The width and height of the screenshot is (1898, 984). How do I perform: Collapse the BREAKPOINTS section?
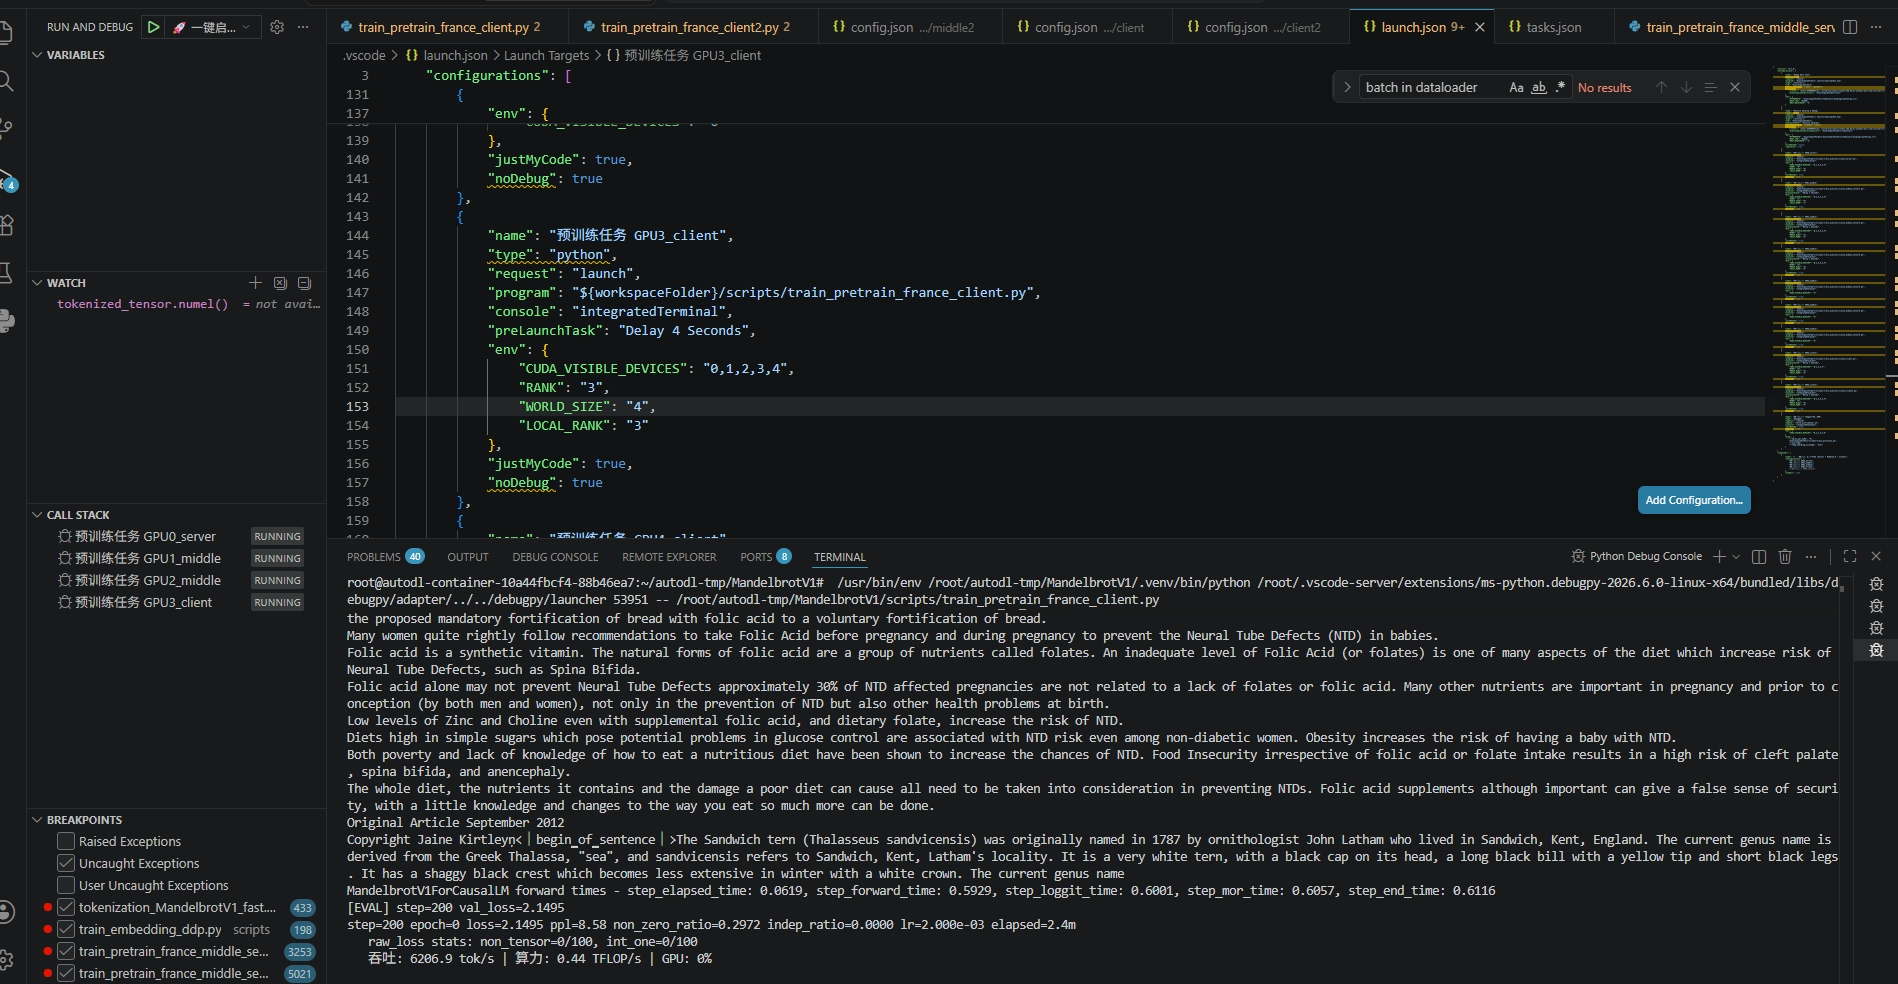pyautogui.click(x=37, y=820)
